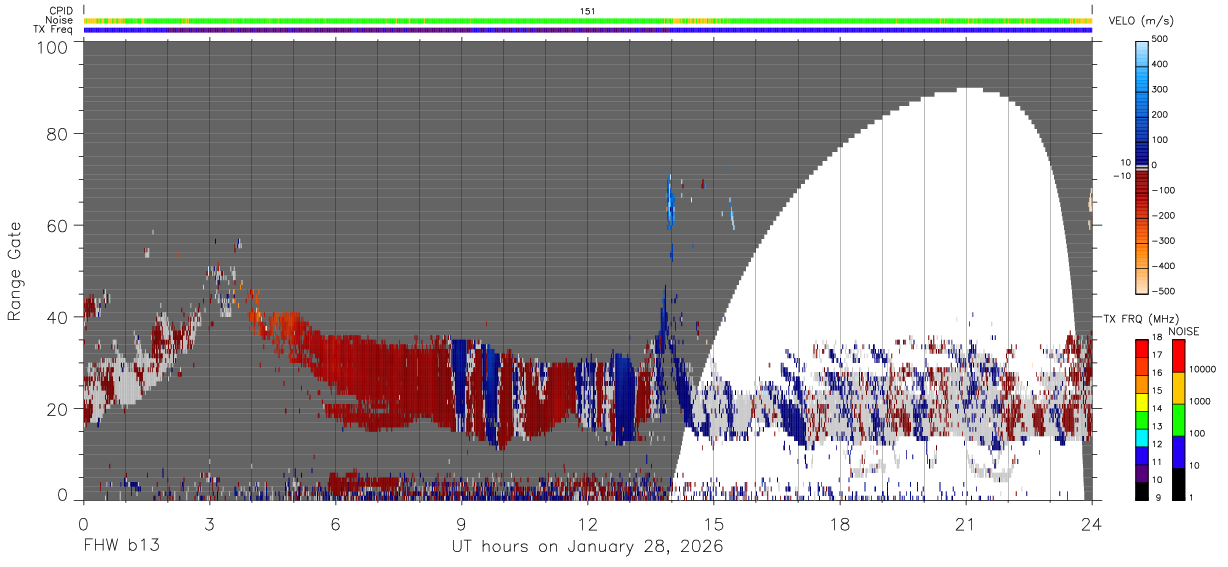Screen dimensions: 1228x567
Task: Click the x-axis tick label 3
Action: tap(209, 524)
